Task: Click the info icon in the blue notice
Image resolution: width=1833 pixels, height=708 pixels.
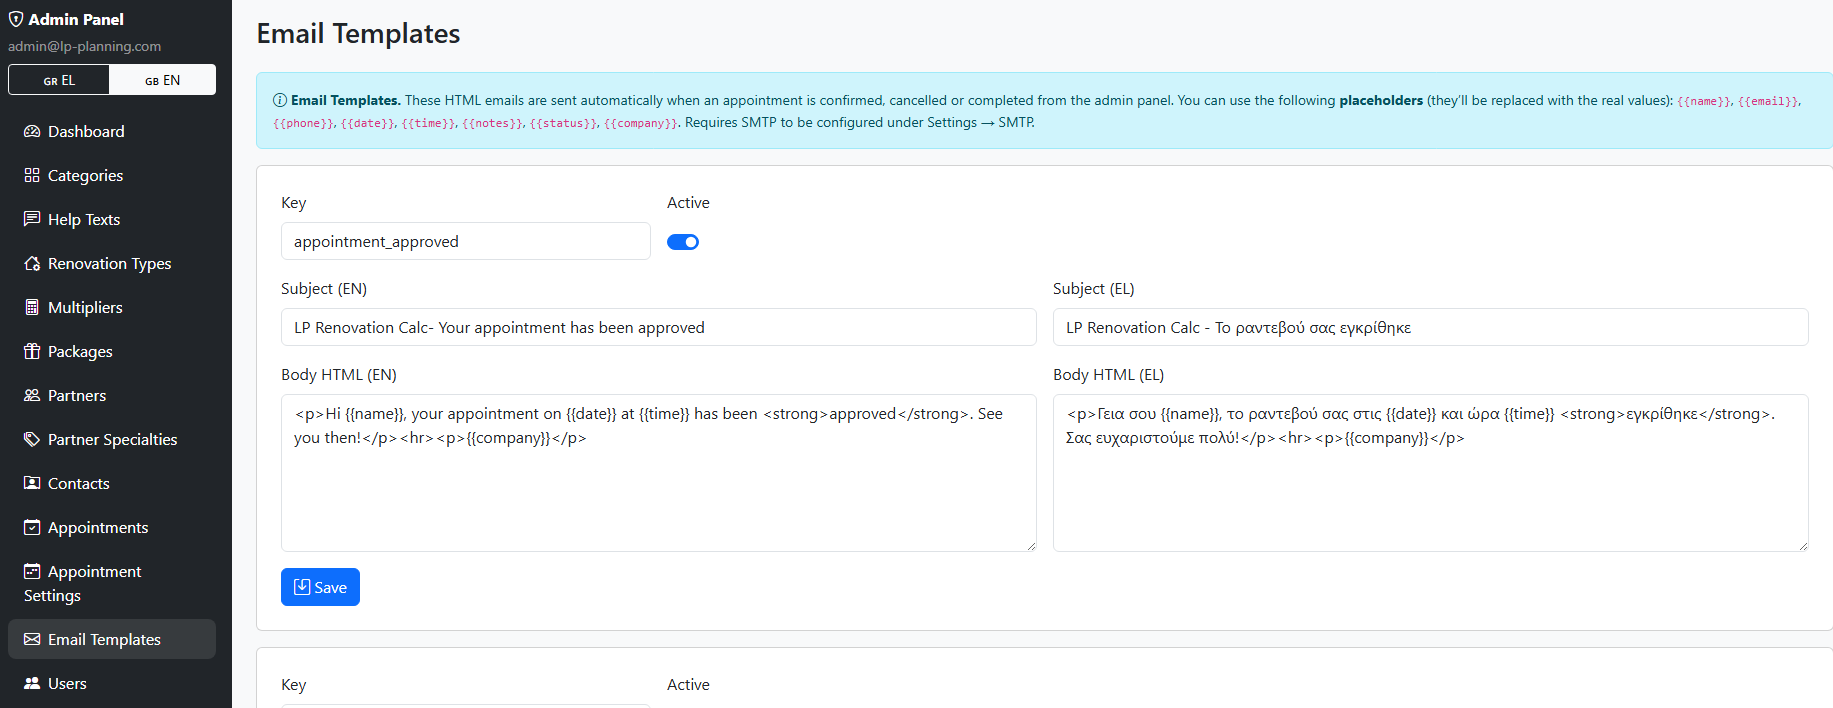Action: tap(280, 100)
